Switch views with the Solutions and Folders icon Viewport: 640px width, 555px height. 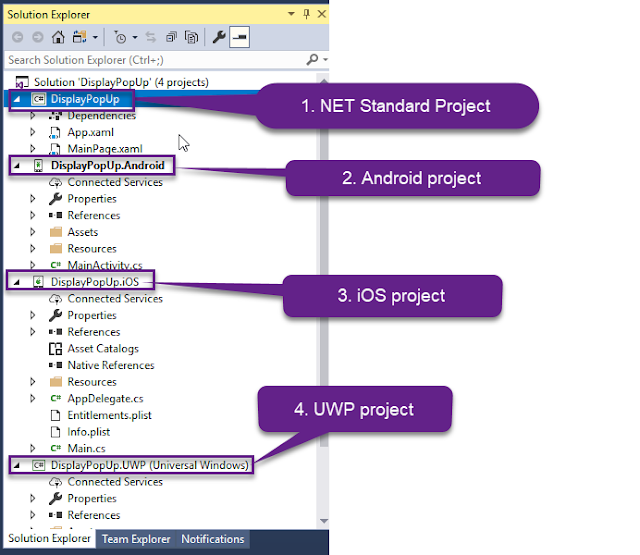coord(80,38)
